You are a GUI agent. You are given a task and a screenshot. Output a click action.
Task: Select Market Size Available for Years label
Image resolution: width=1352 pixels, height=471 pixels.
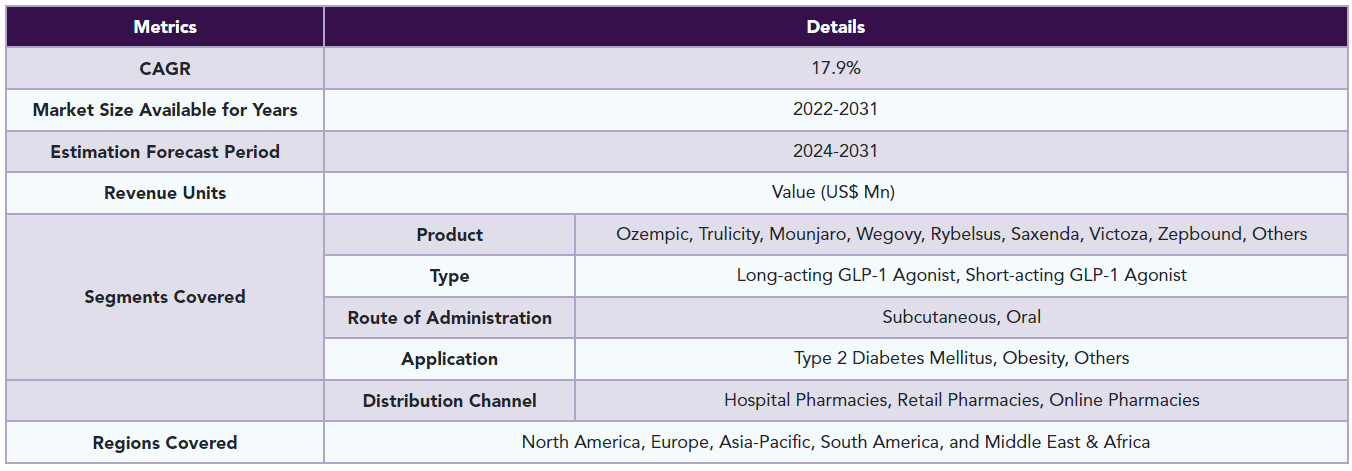pos(165,110)
